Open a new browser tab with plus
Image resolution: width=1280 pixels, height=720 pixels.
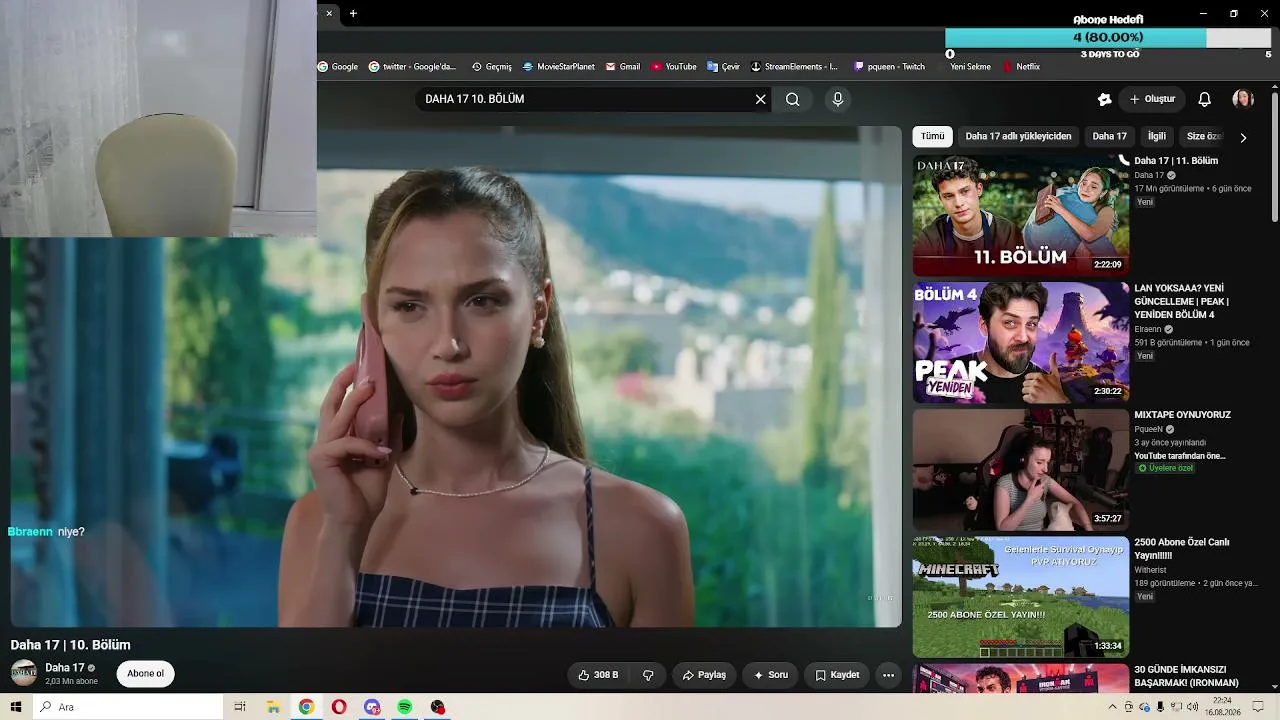tap(353, 13)
